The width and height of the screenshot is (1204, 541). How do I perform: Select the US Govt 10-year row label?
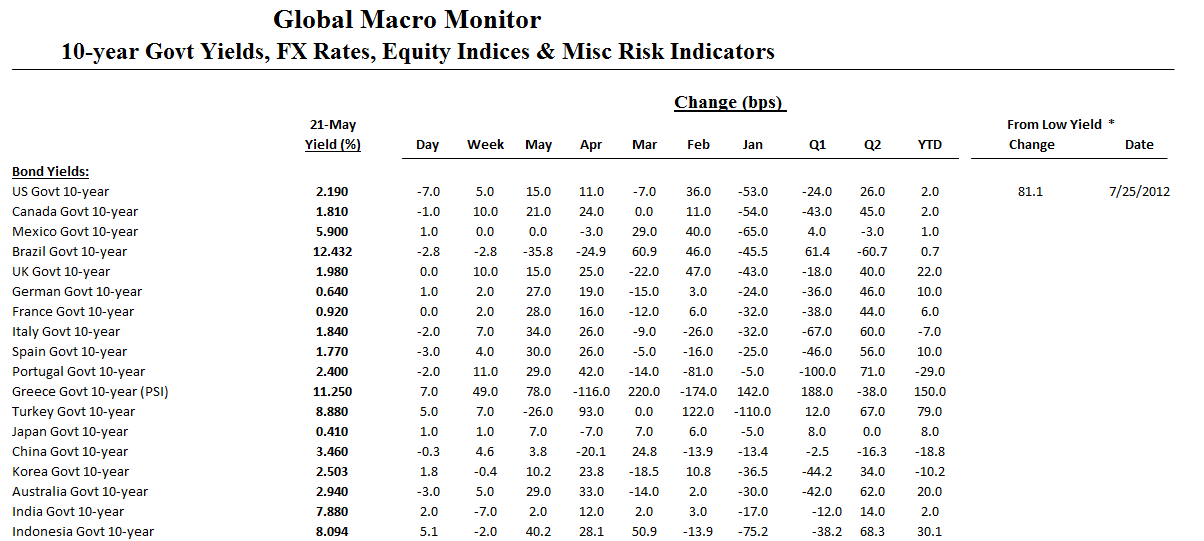coord(60,191)
